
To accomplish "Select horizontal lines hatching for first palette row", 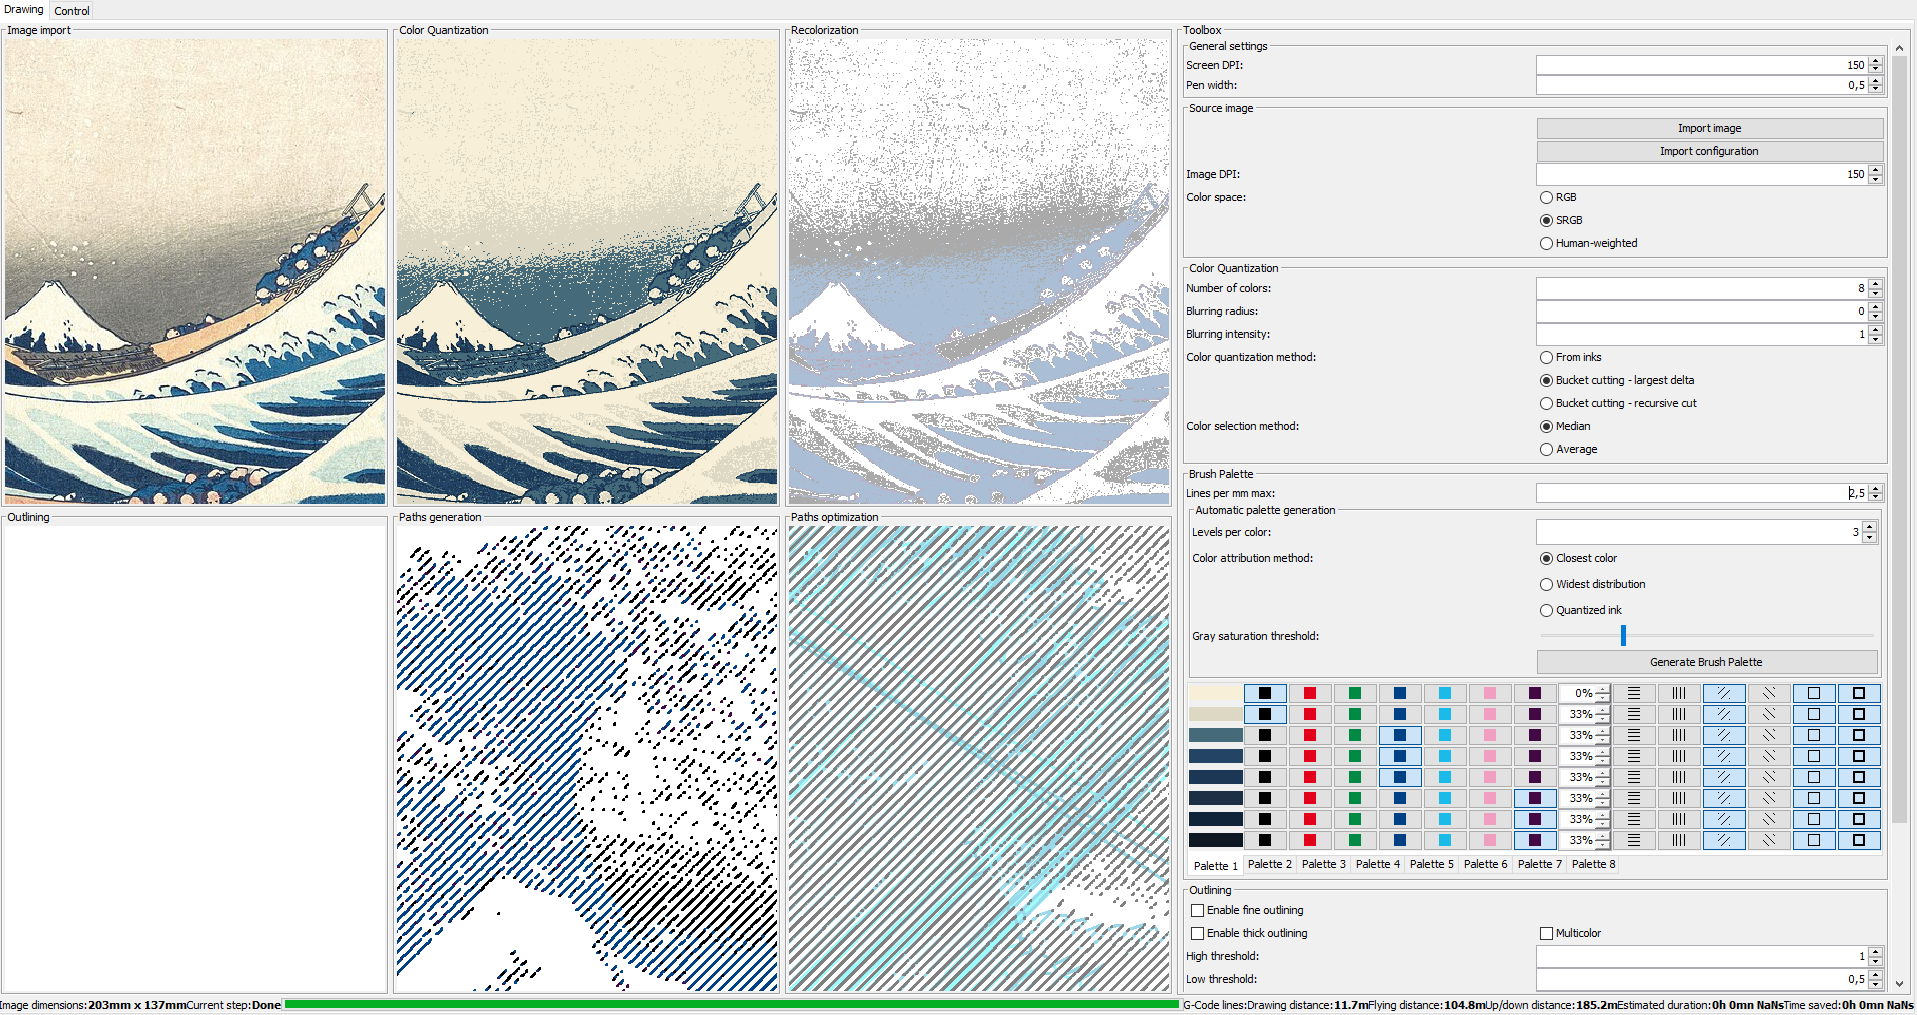I will (1635, 692).
